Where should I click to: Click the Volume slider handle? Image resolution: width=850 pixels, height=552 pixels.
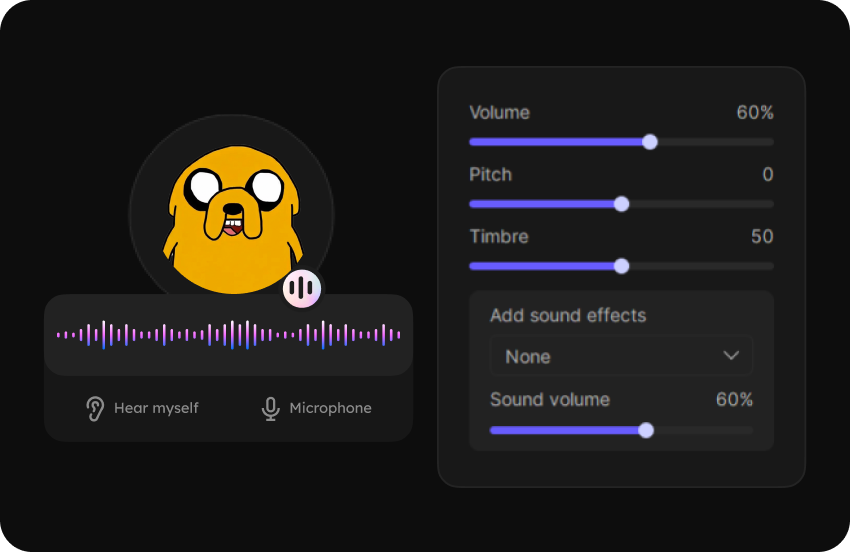pyautogui.click(x=649, y=142)
